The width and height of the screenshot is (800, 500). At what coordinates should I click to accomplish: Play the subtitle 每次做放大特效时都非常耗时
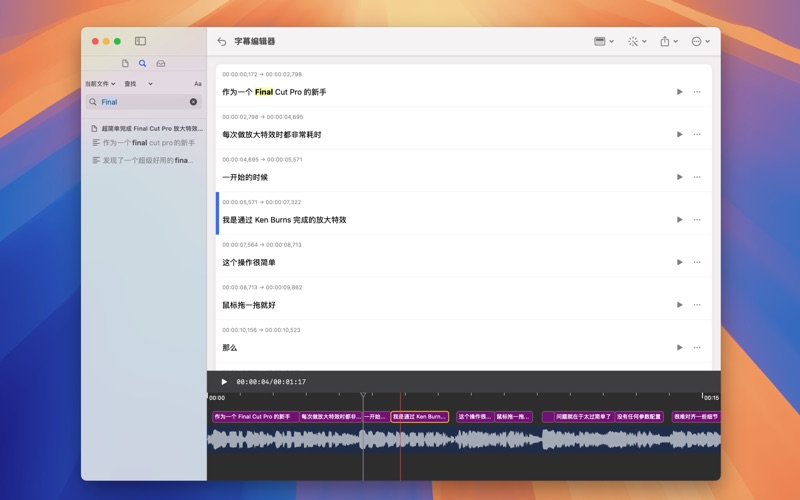pos(679,135)
